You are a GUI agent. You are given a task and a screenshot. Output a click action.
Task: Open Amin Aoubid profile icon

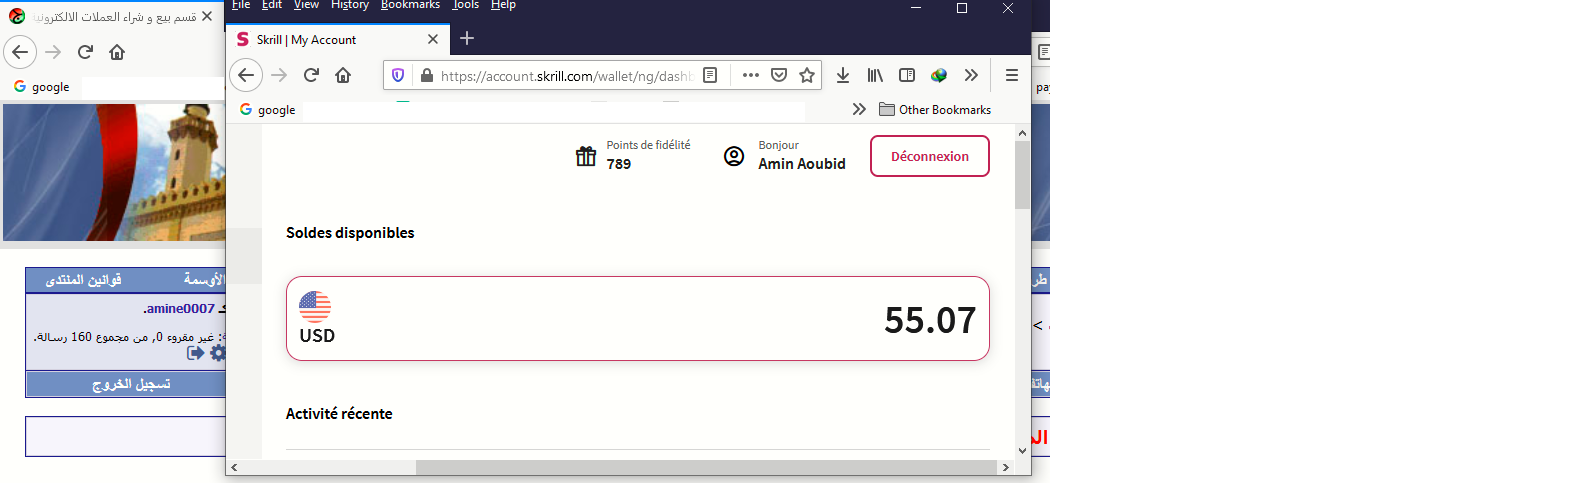[734, 156]
